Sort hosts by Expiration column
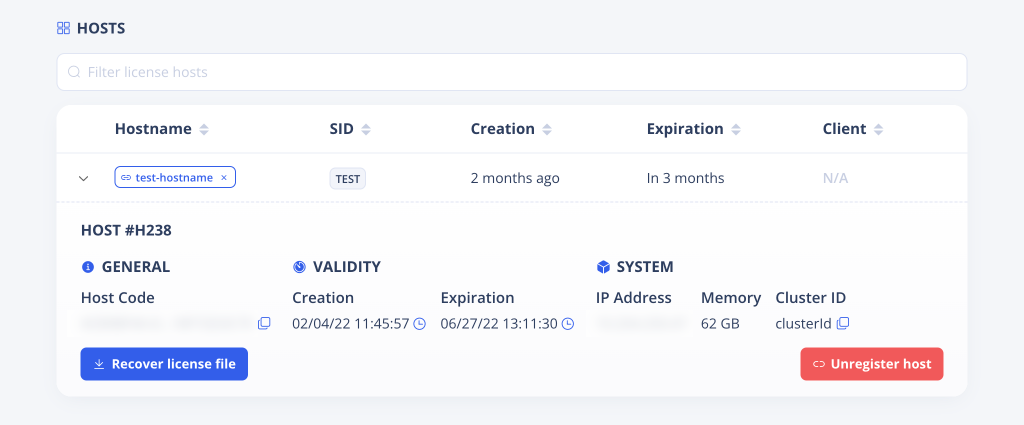 (735, 129)
